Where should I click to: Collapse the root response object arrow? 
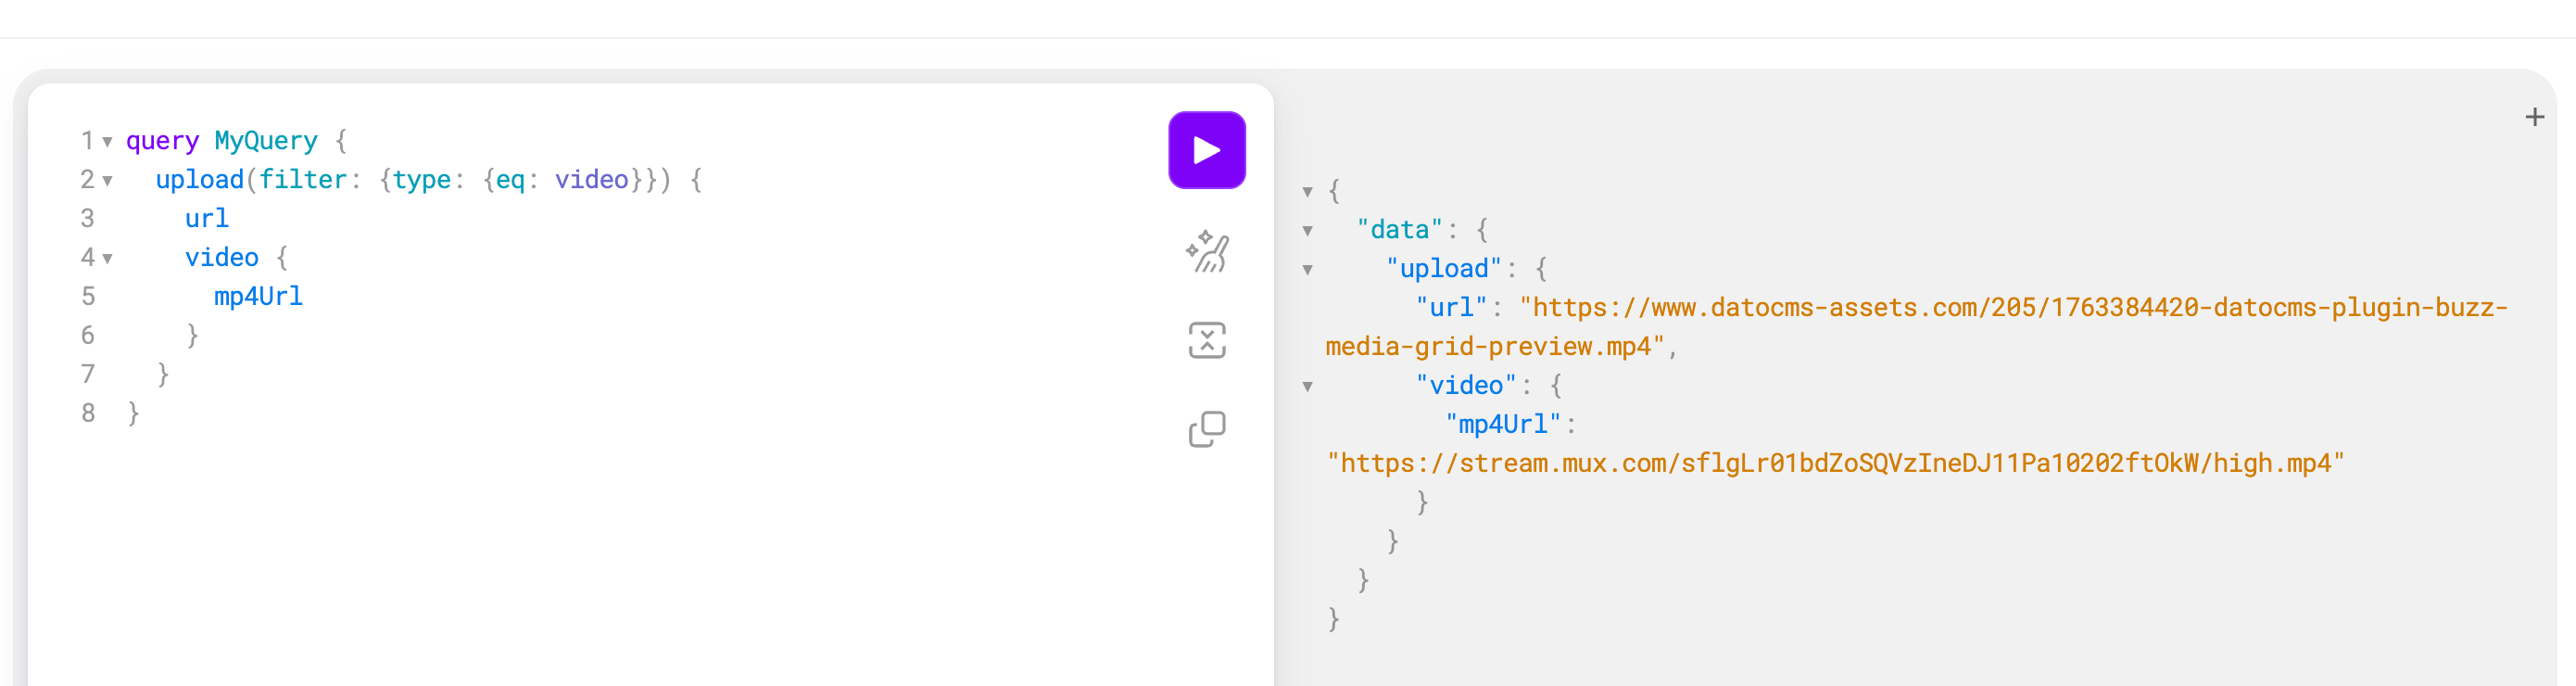(x=1307, y=192)
